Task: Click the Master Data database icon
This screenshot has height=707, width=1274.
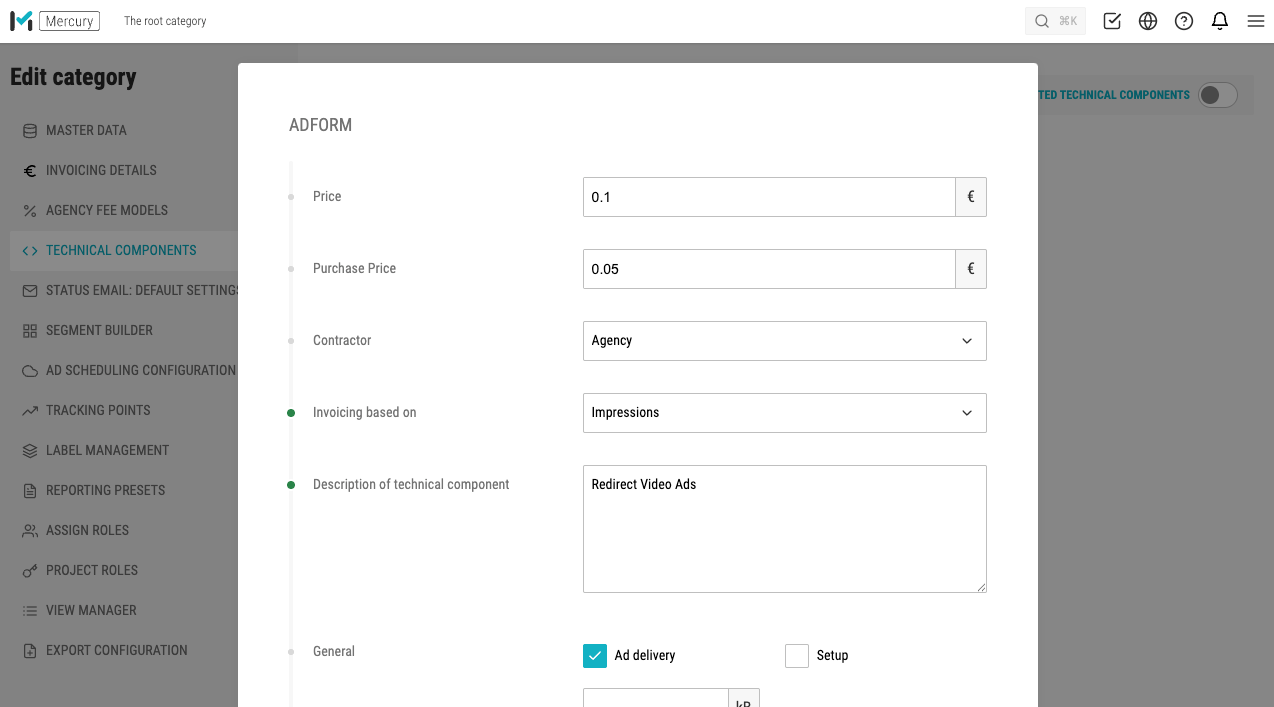Action: pos(30,130)
